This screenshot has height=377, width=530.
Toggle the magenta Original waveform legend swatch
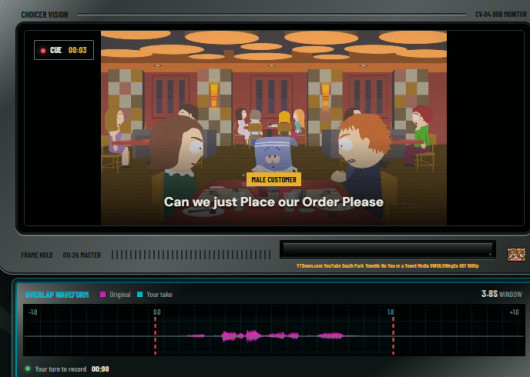(x=103, y=294)
